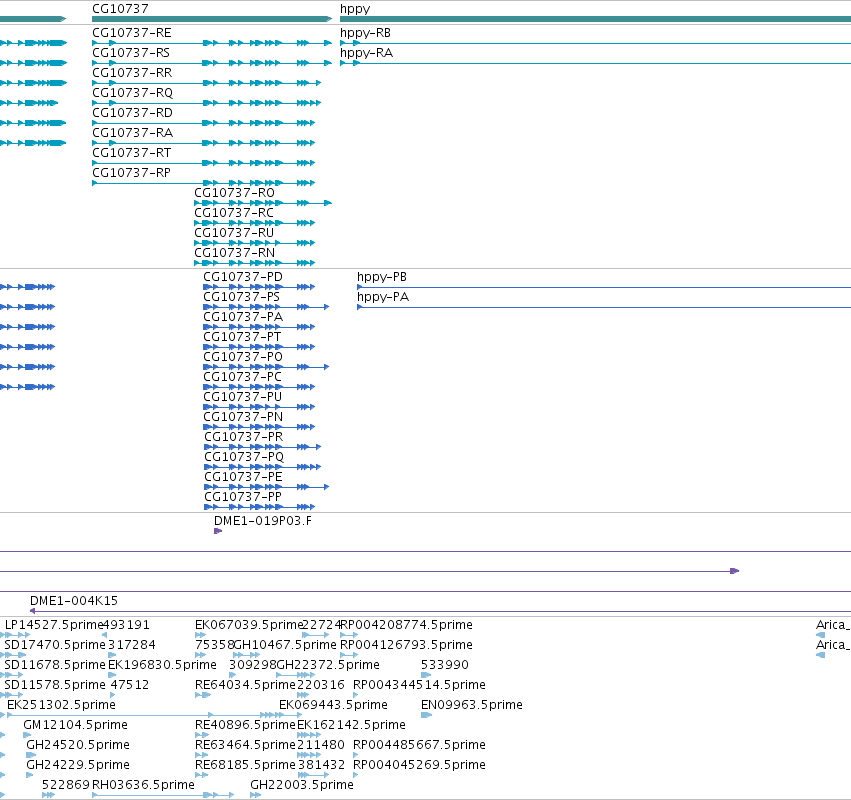Click the hppy-PA protein label
Viewport: 851px width, 800px height.
383,297
